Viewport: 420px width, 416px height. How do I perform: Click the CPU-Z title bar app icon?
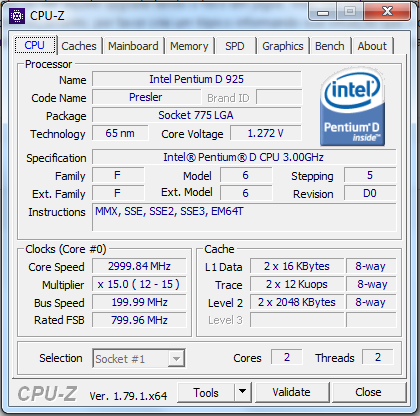pyautogui.click(x=17, y=15)
